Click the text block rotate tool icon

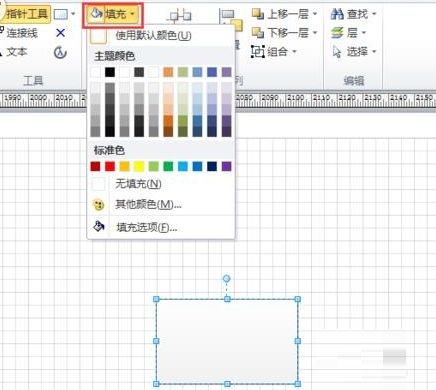click(60, 52)
